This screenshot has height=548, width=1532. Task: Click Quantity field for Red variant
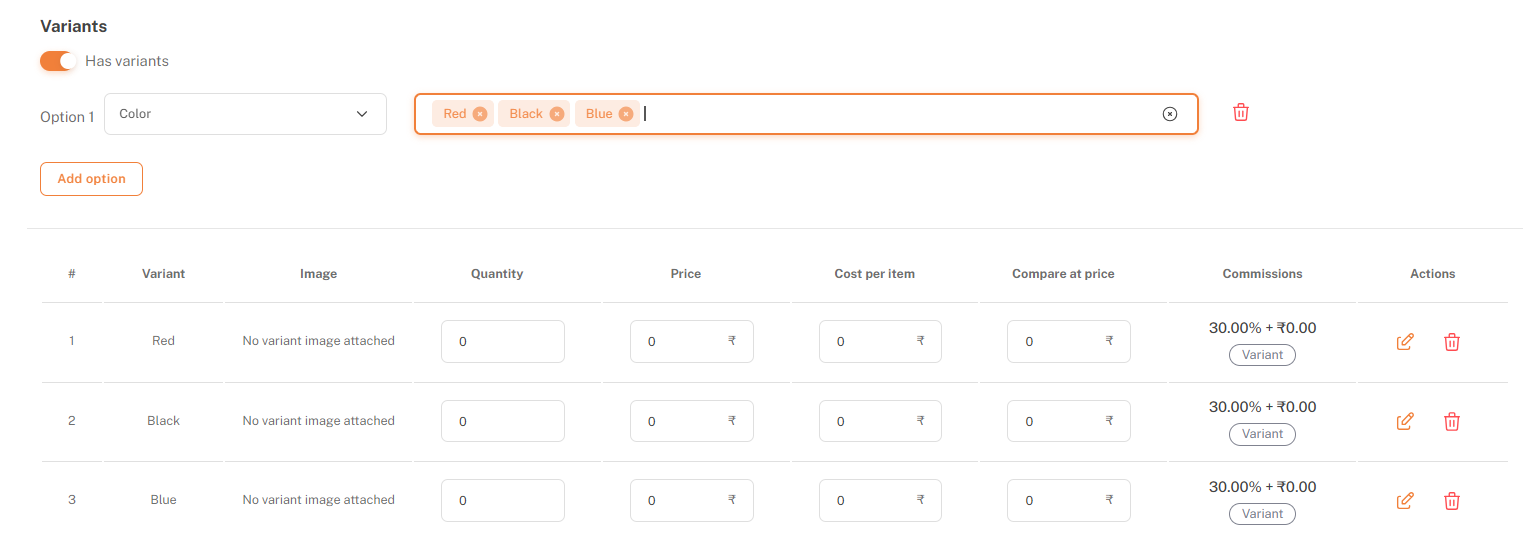[x=503, y=342]
